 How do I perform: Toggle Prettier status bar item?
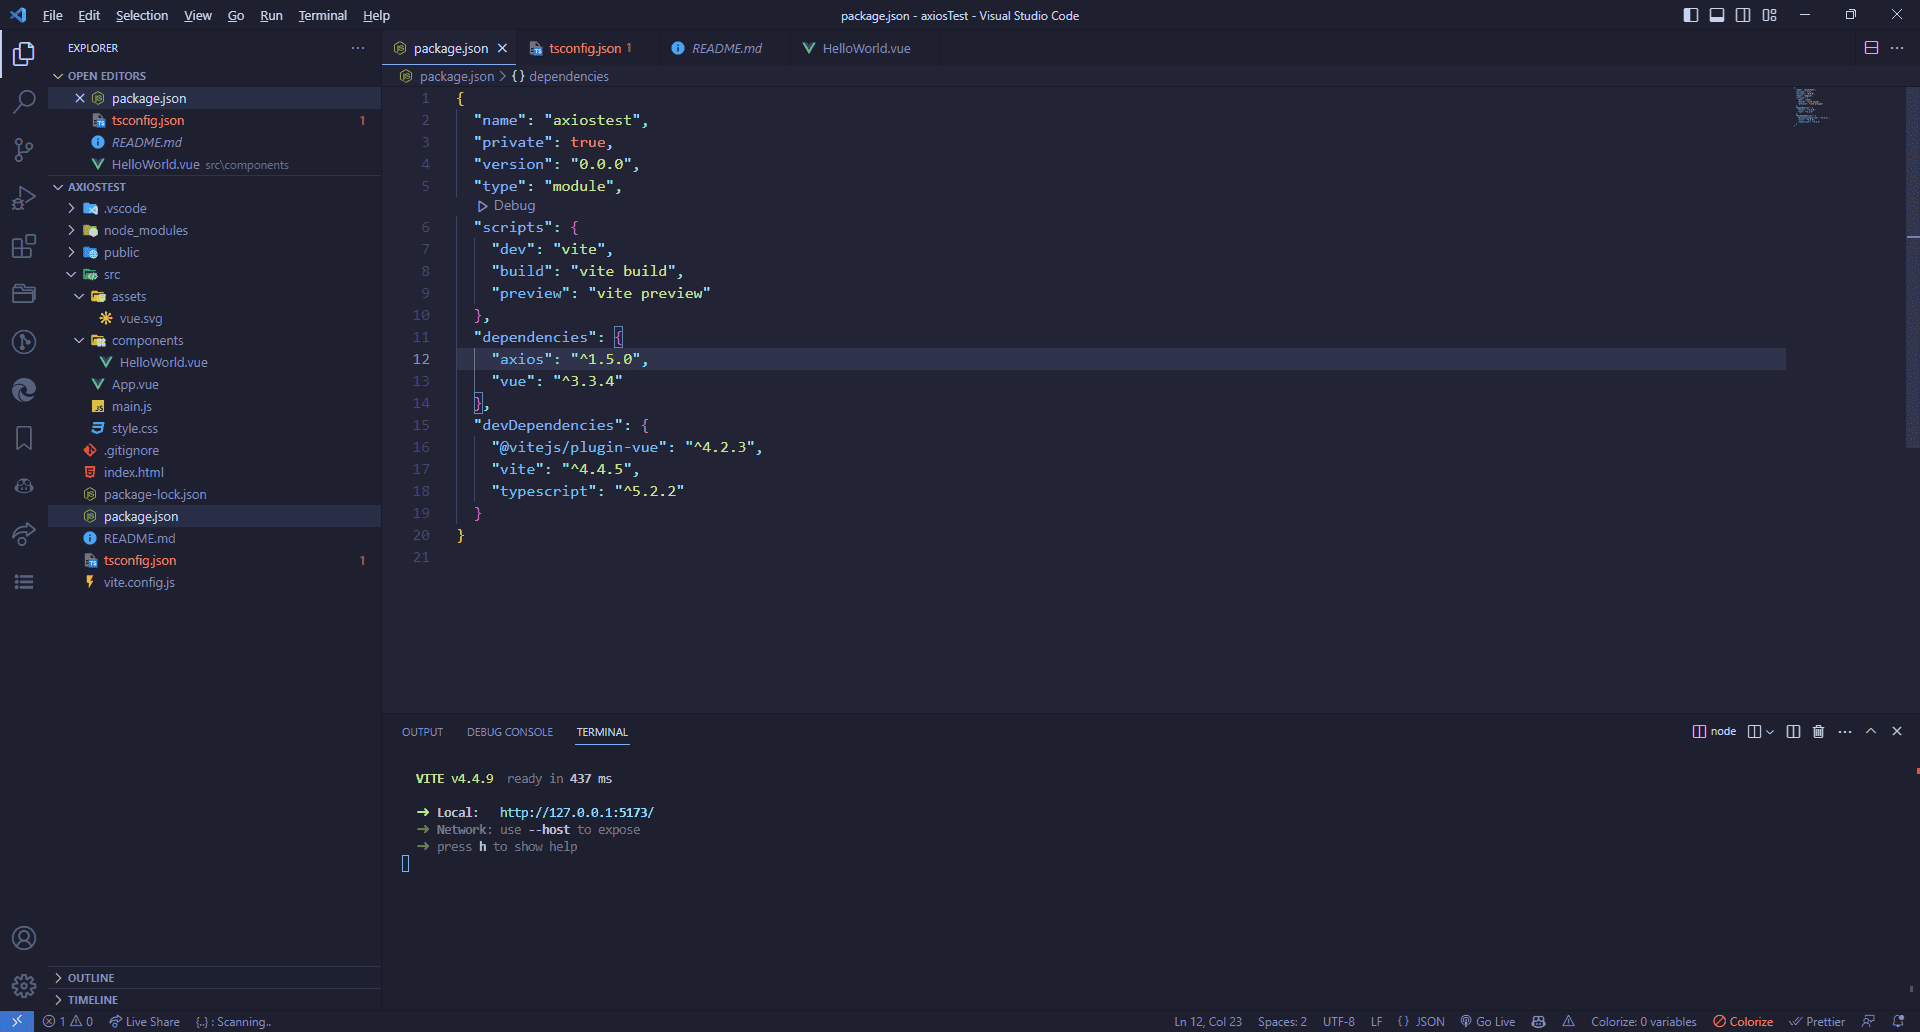click(x=1817, y=1021)
